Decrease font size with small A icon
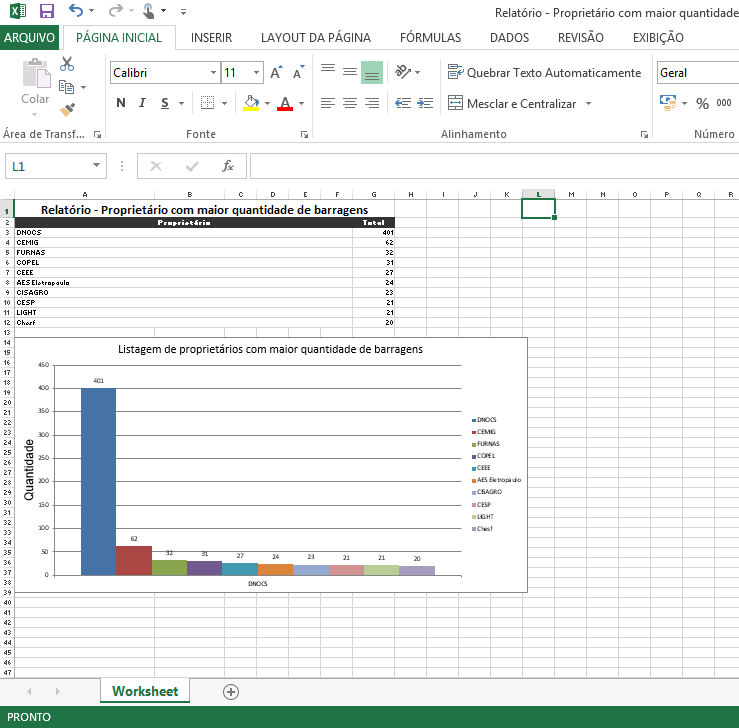The height and width of the screenshot is (728, 739). tap(299, 72)
